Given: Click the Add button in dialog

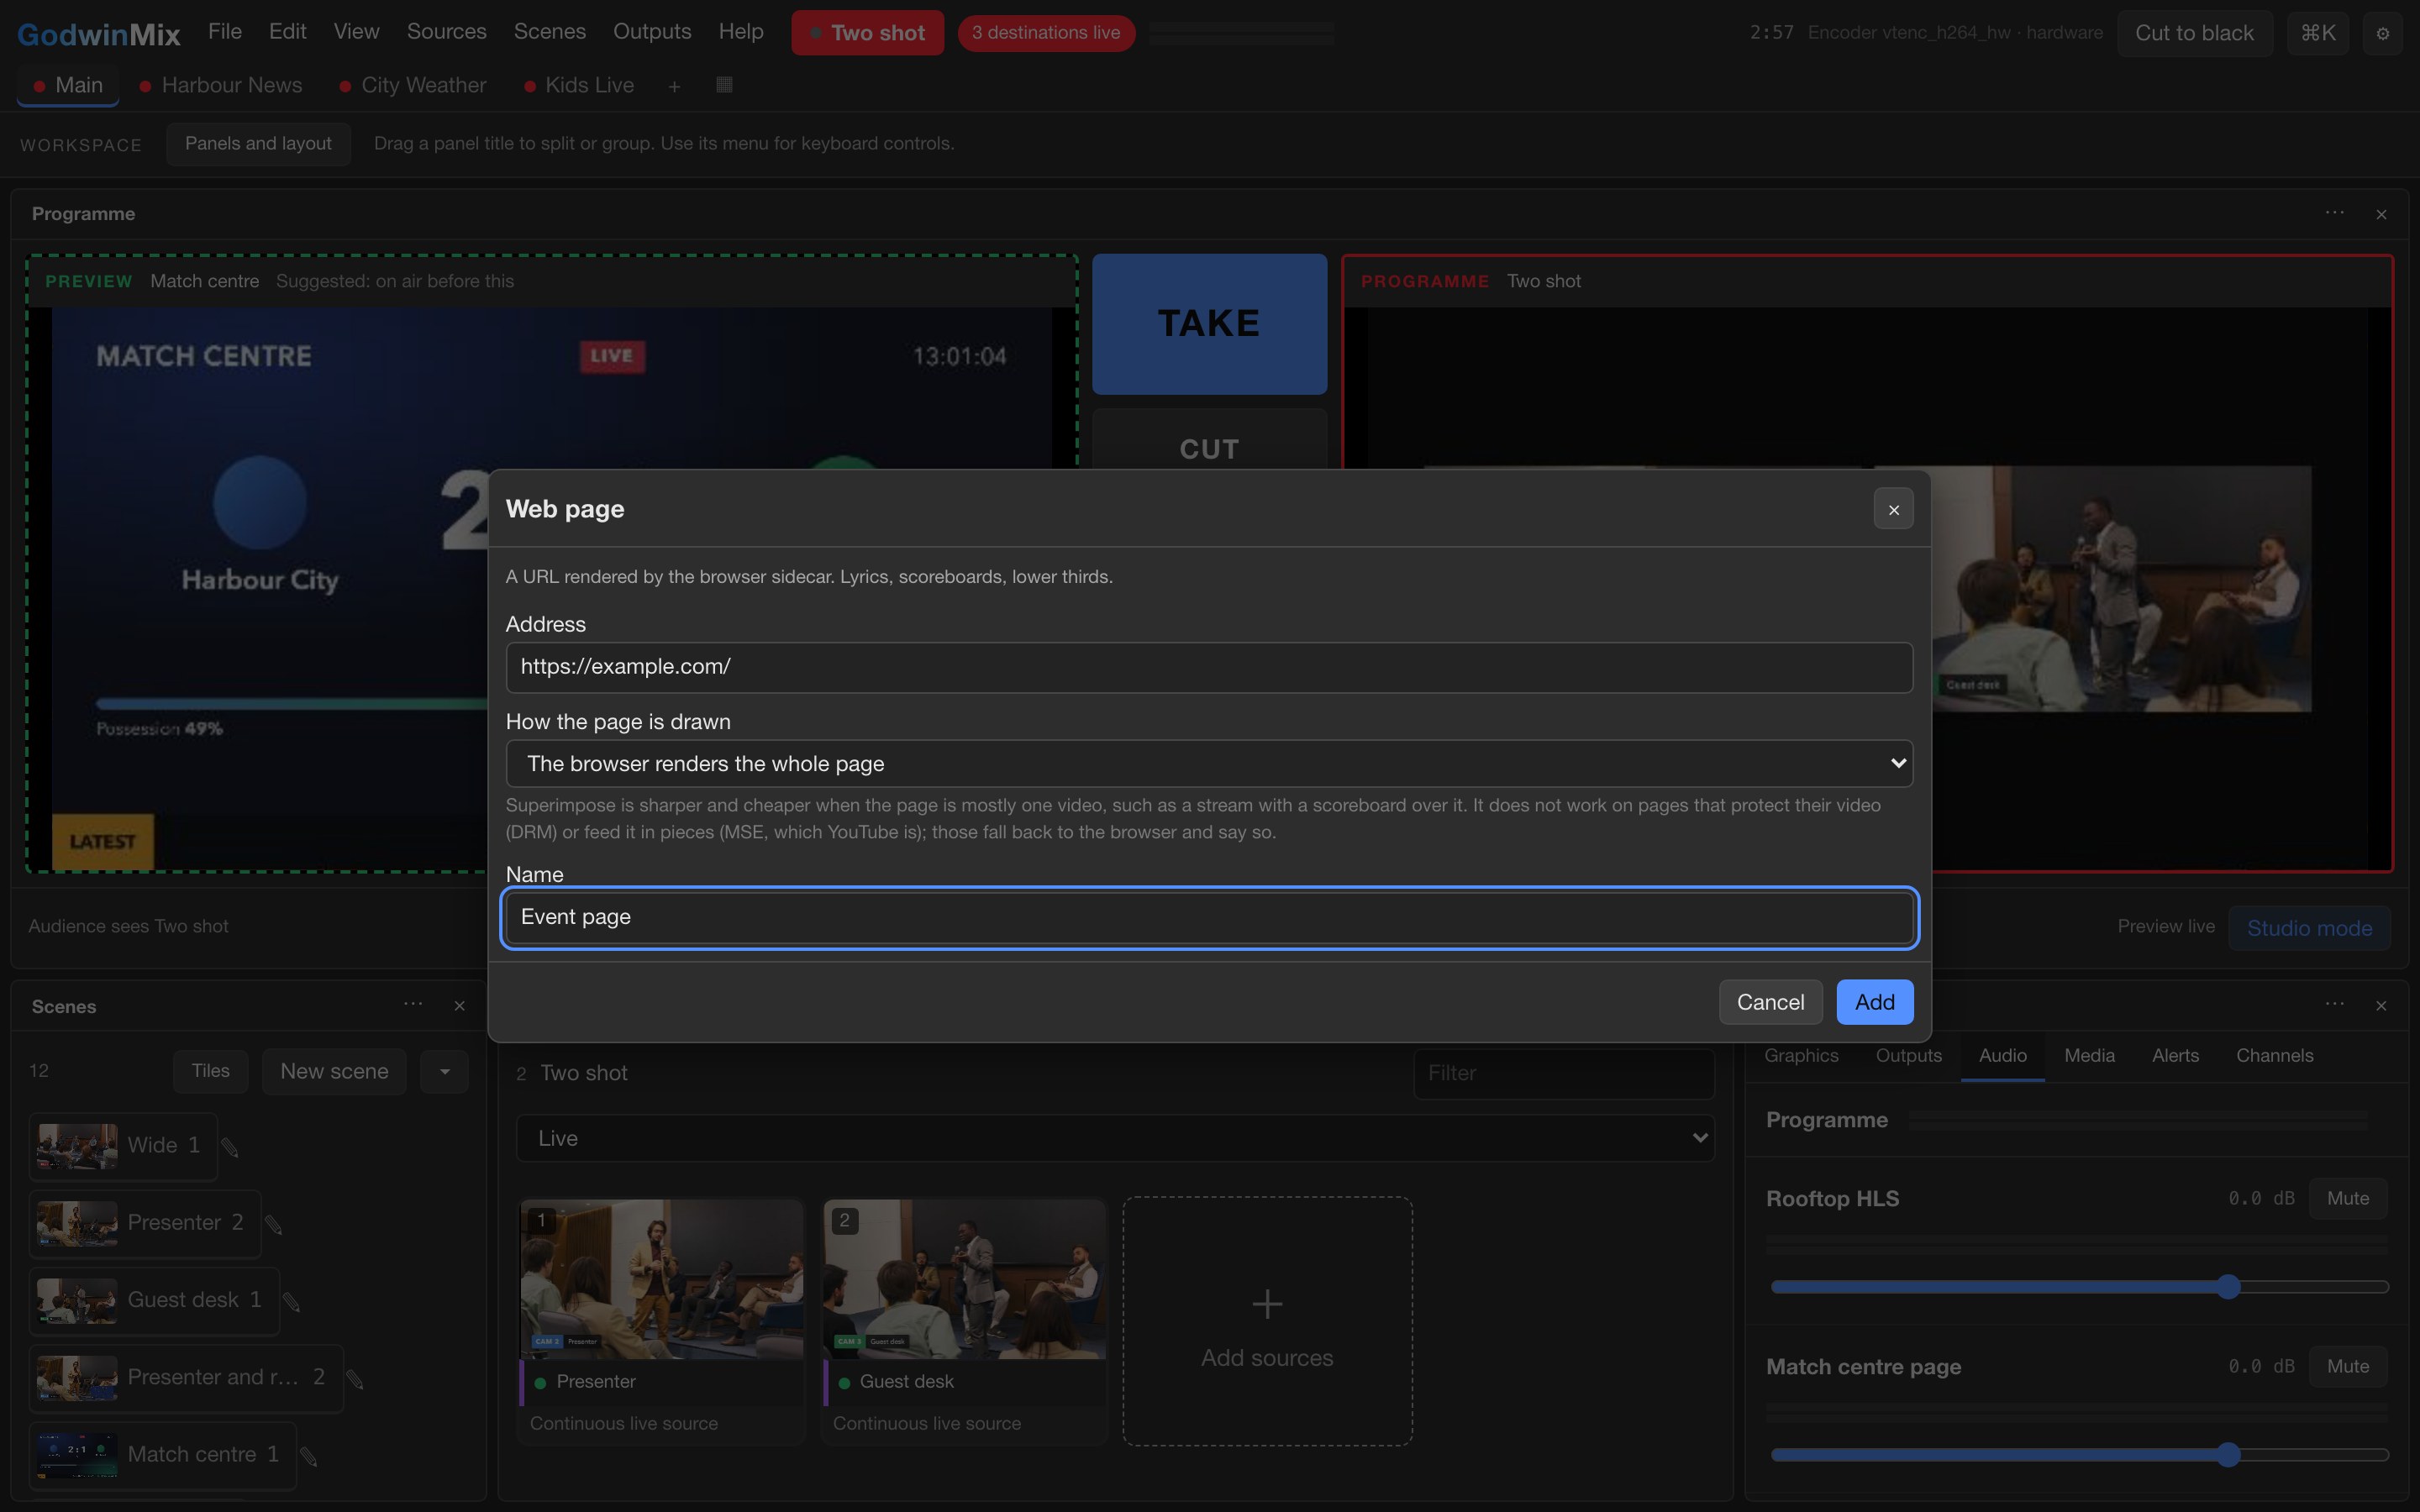Looking at the screenshot, I should (x=1874, y=1002).
